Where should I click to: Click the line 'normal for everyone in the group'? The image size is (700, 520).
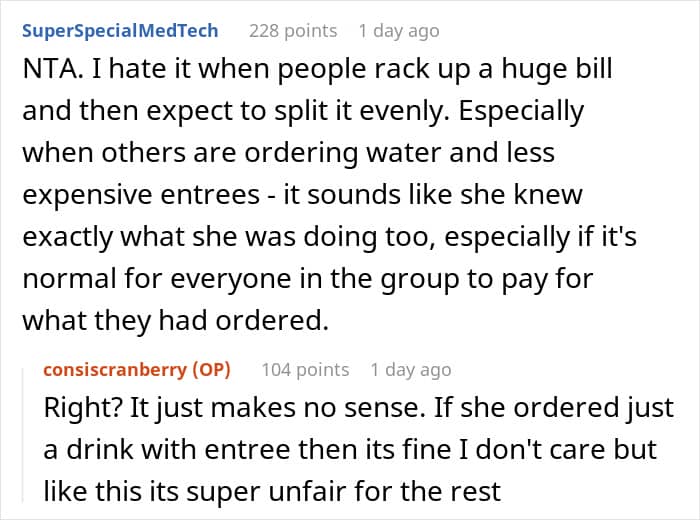[308, 279]
